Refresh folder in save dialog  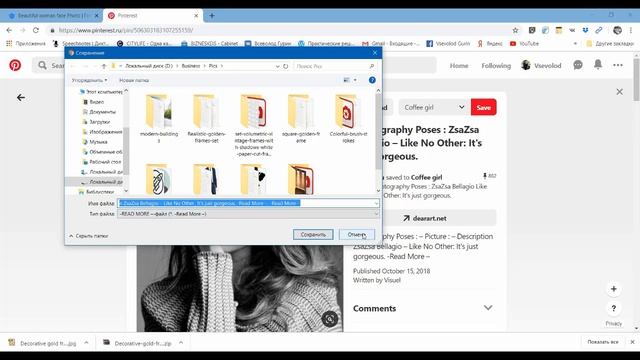[x=286, y=66]
